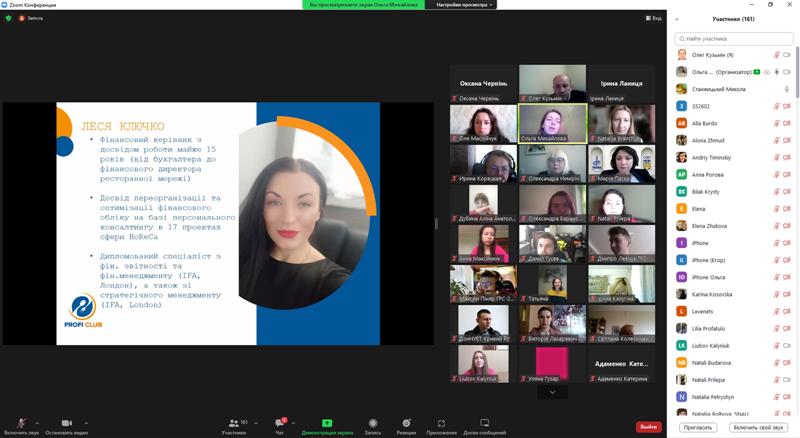Collapse participants panel with header chevron

point(677,19)
